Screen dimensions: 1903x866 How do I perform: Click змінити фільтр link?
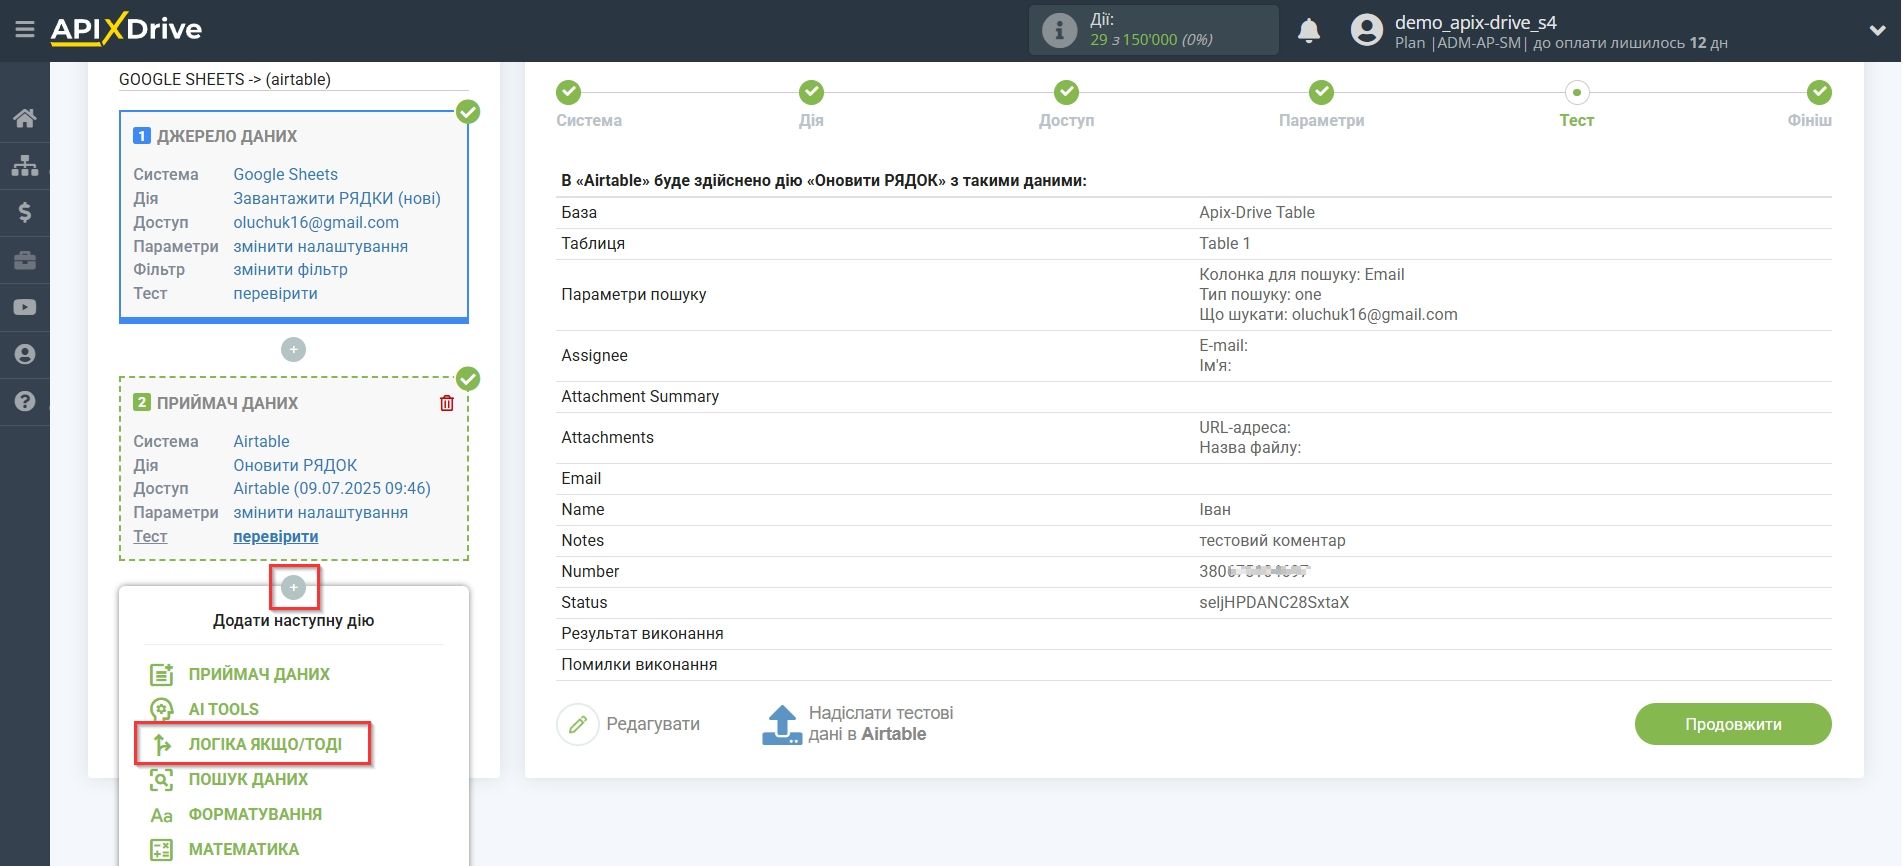tap(290, 270)
